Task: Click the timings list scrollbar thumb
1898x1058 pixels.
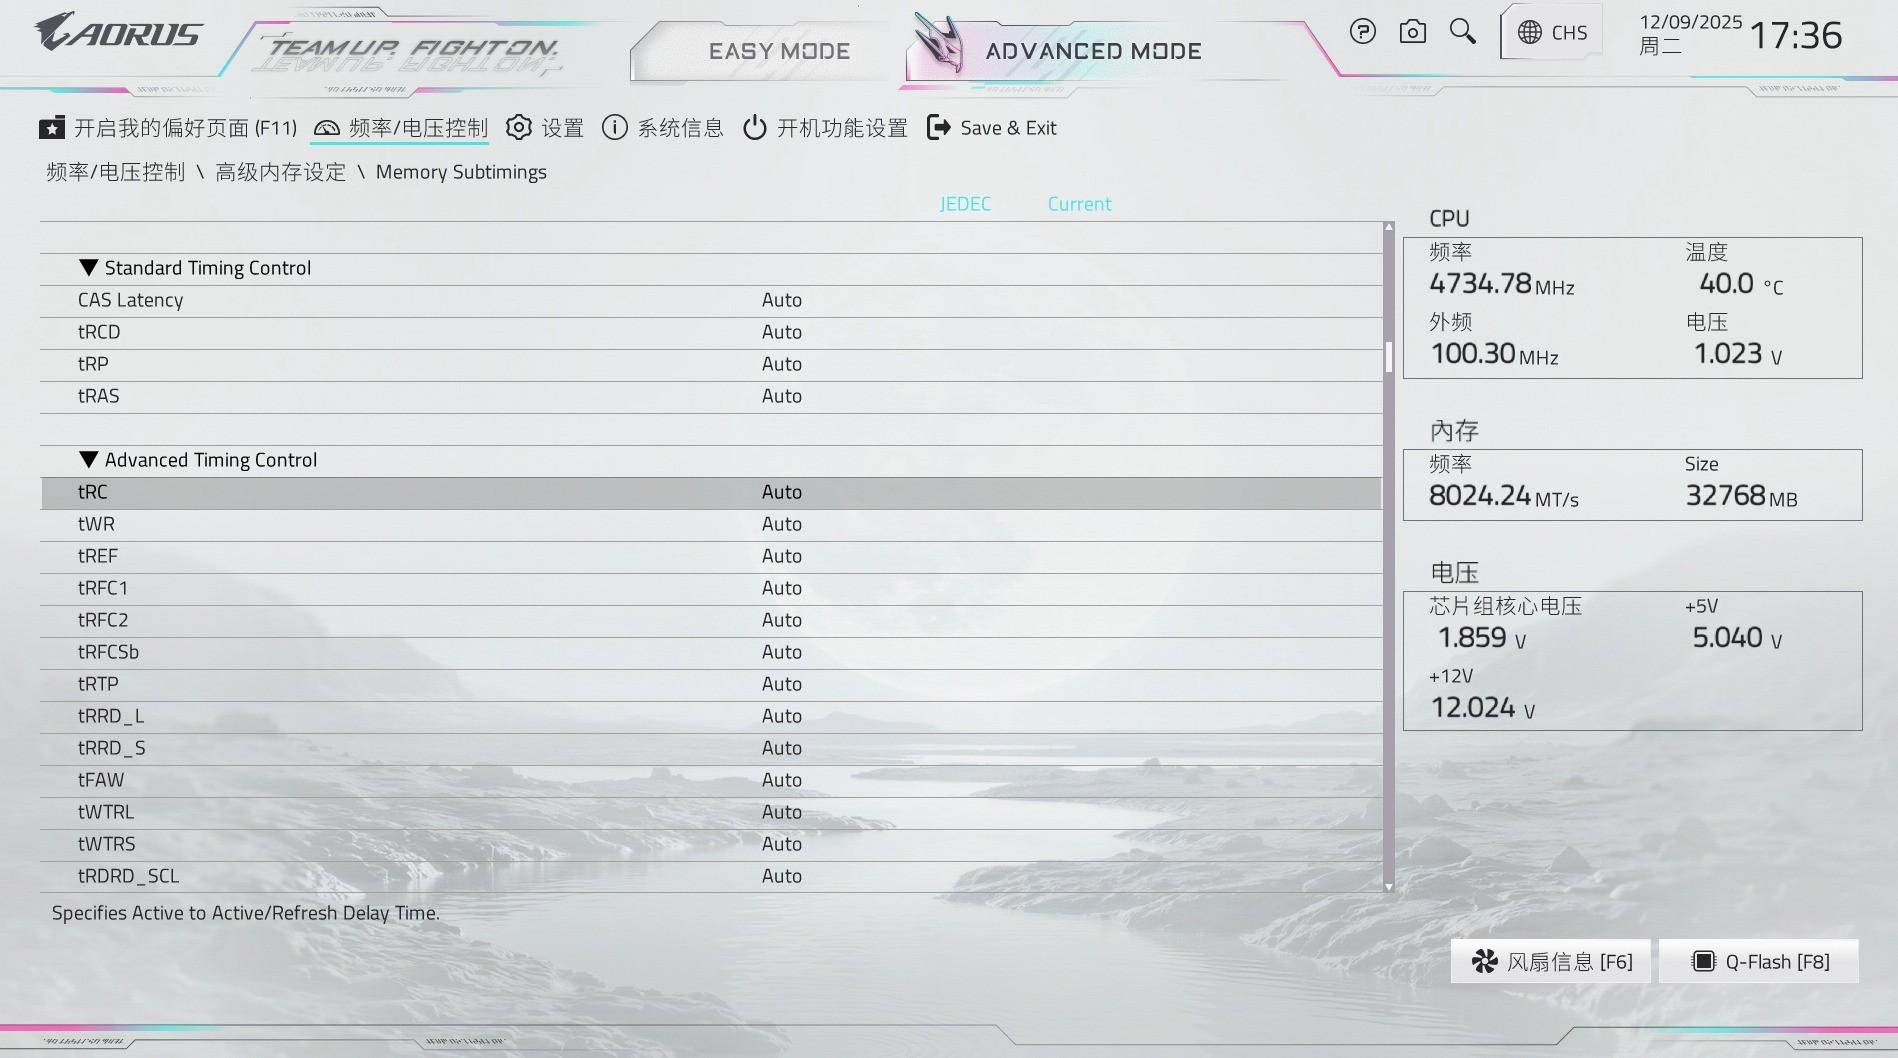Action: click(x=1388, y=357)
